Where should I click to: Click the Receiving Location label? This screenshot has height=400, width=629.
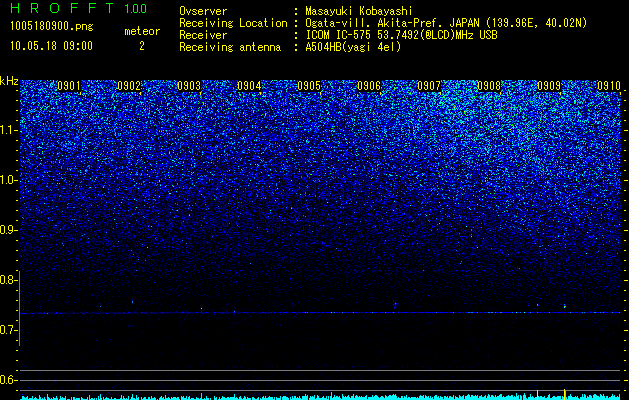point(233,23)
